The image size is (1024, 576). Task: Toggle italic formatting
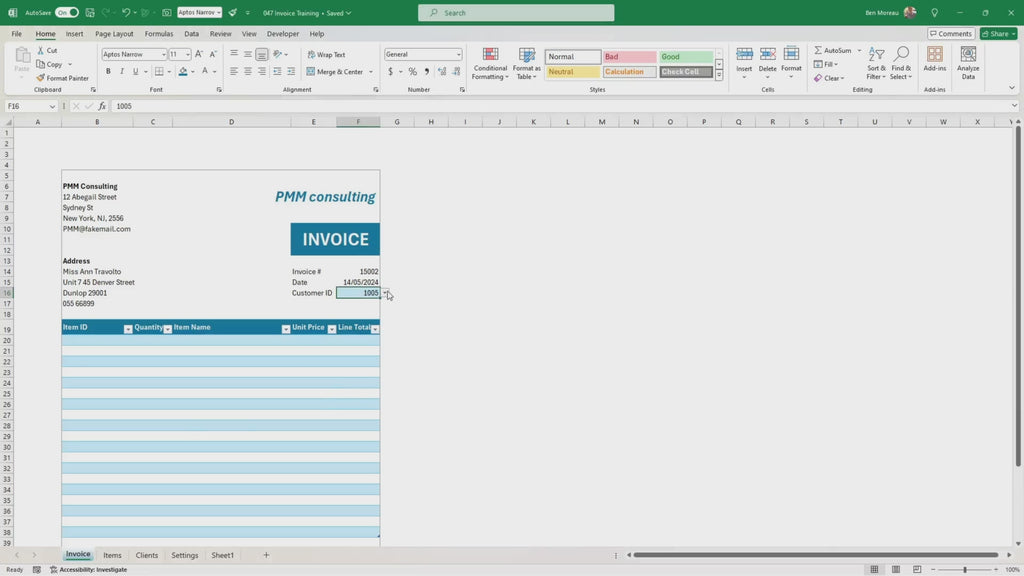(x=122, y=72)
